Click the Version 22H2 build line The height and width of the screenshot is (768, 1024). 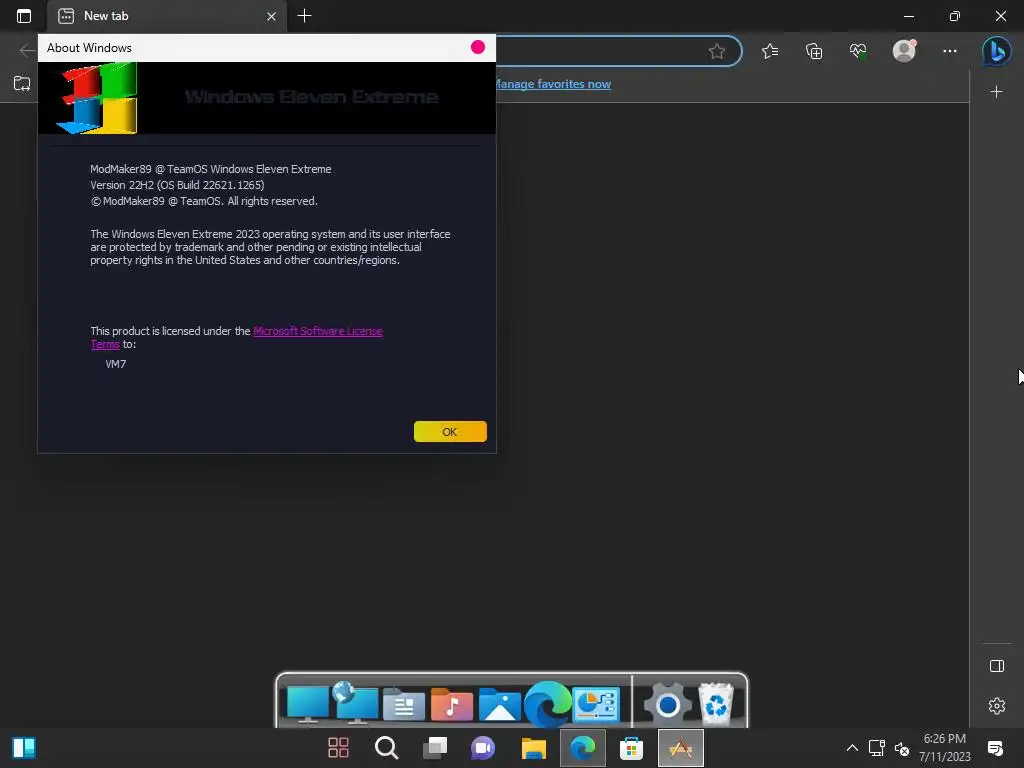point(177,185)
